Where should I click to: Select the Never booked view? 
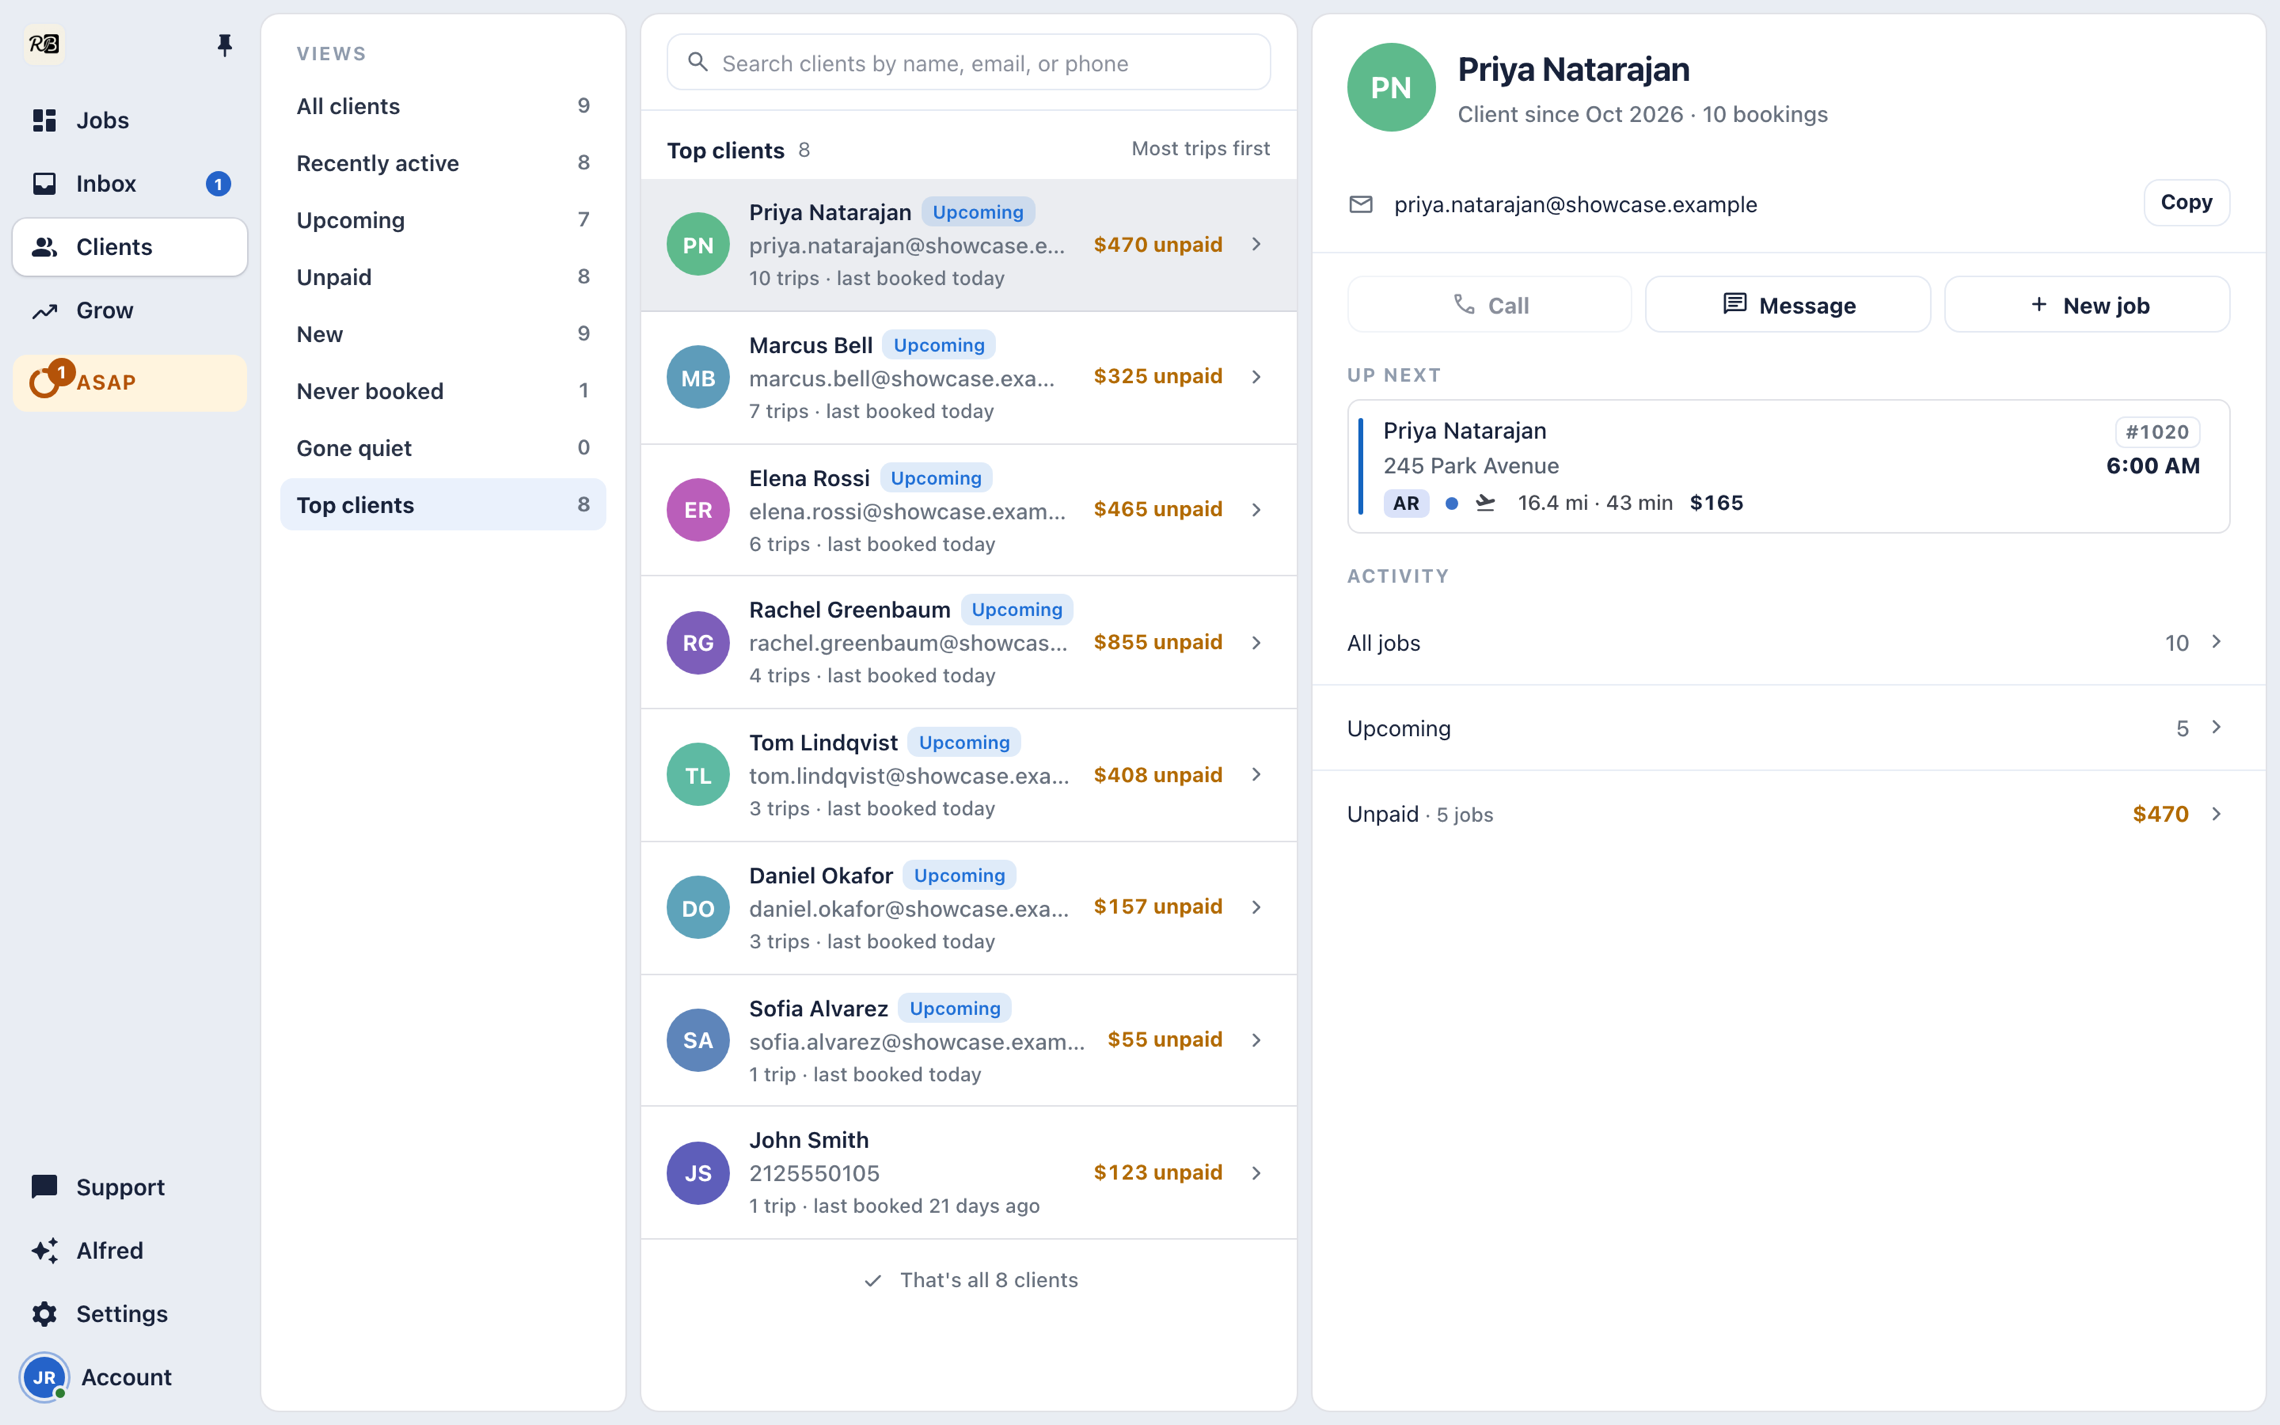click(443, 391)
